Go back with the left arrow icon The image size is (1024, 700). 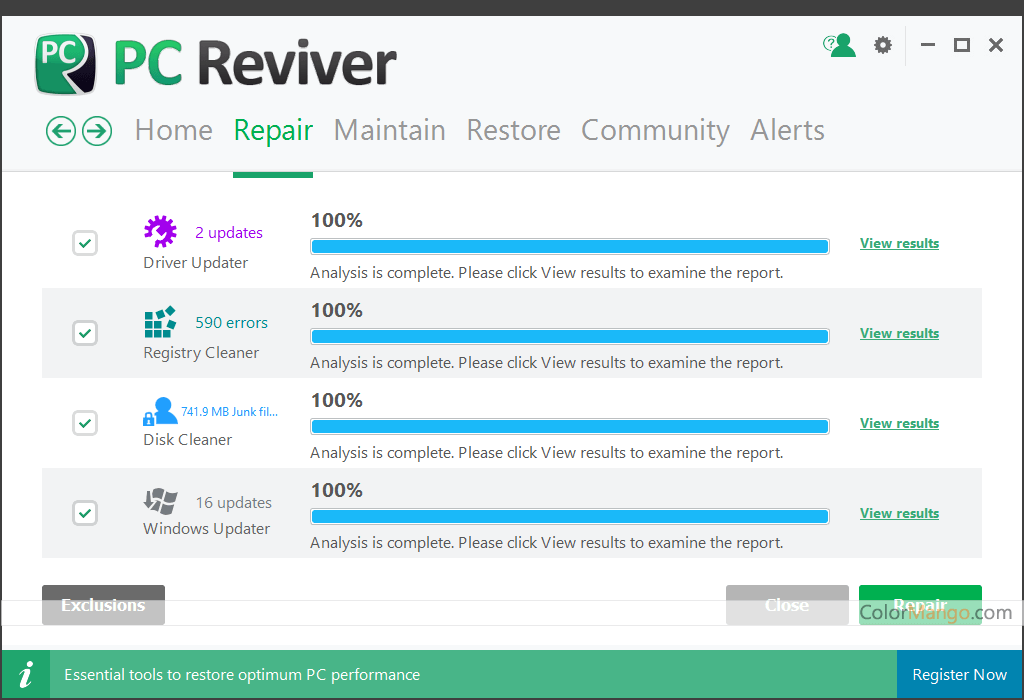(61, 131)
